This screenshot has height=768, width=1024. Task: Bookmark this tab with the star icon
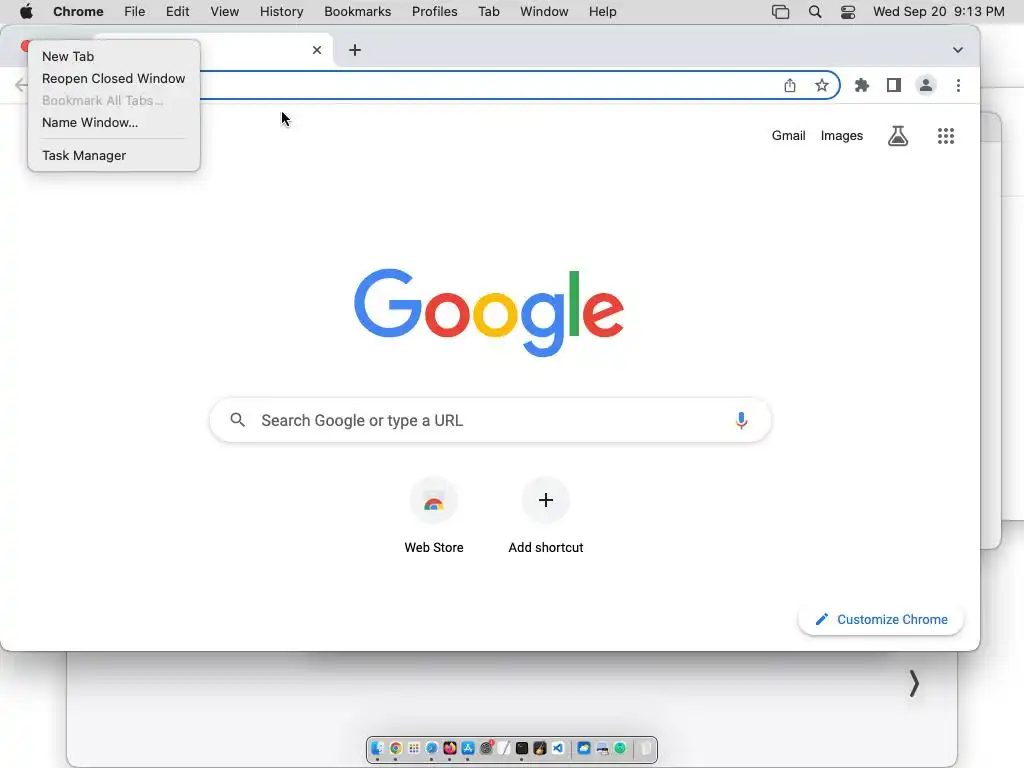[822, 86]
